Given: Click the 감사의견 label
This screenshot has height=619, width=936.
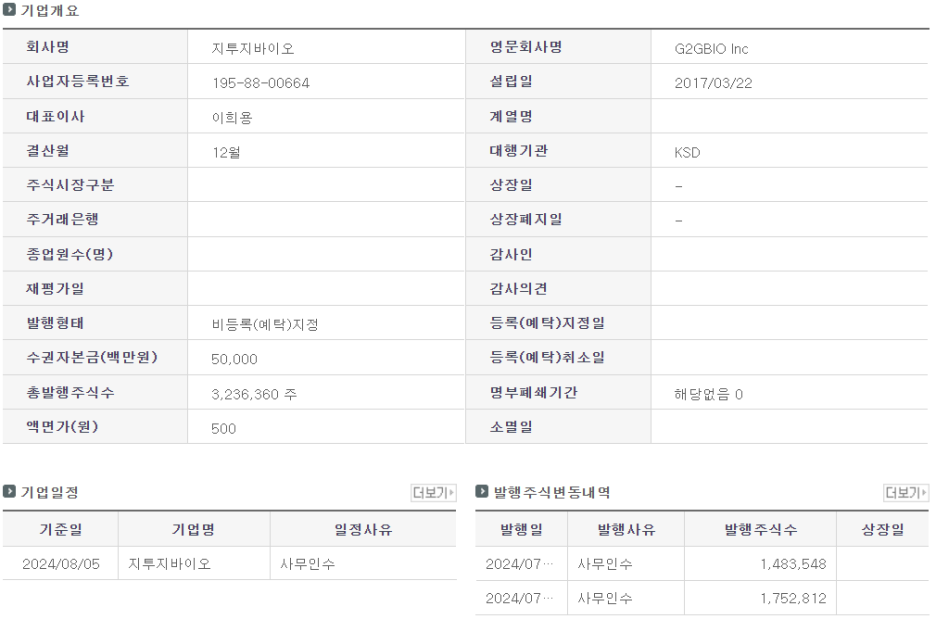Looking at the screenshot, I should (519, 288).
